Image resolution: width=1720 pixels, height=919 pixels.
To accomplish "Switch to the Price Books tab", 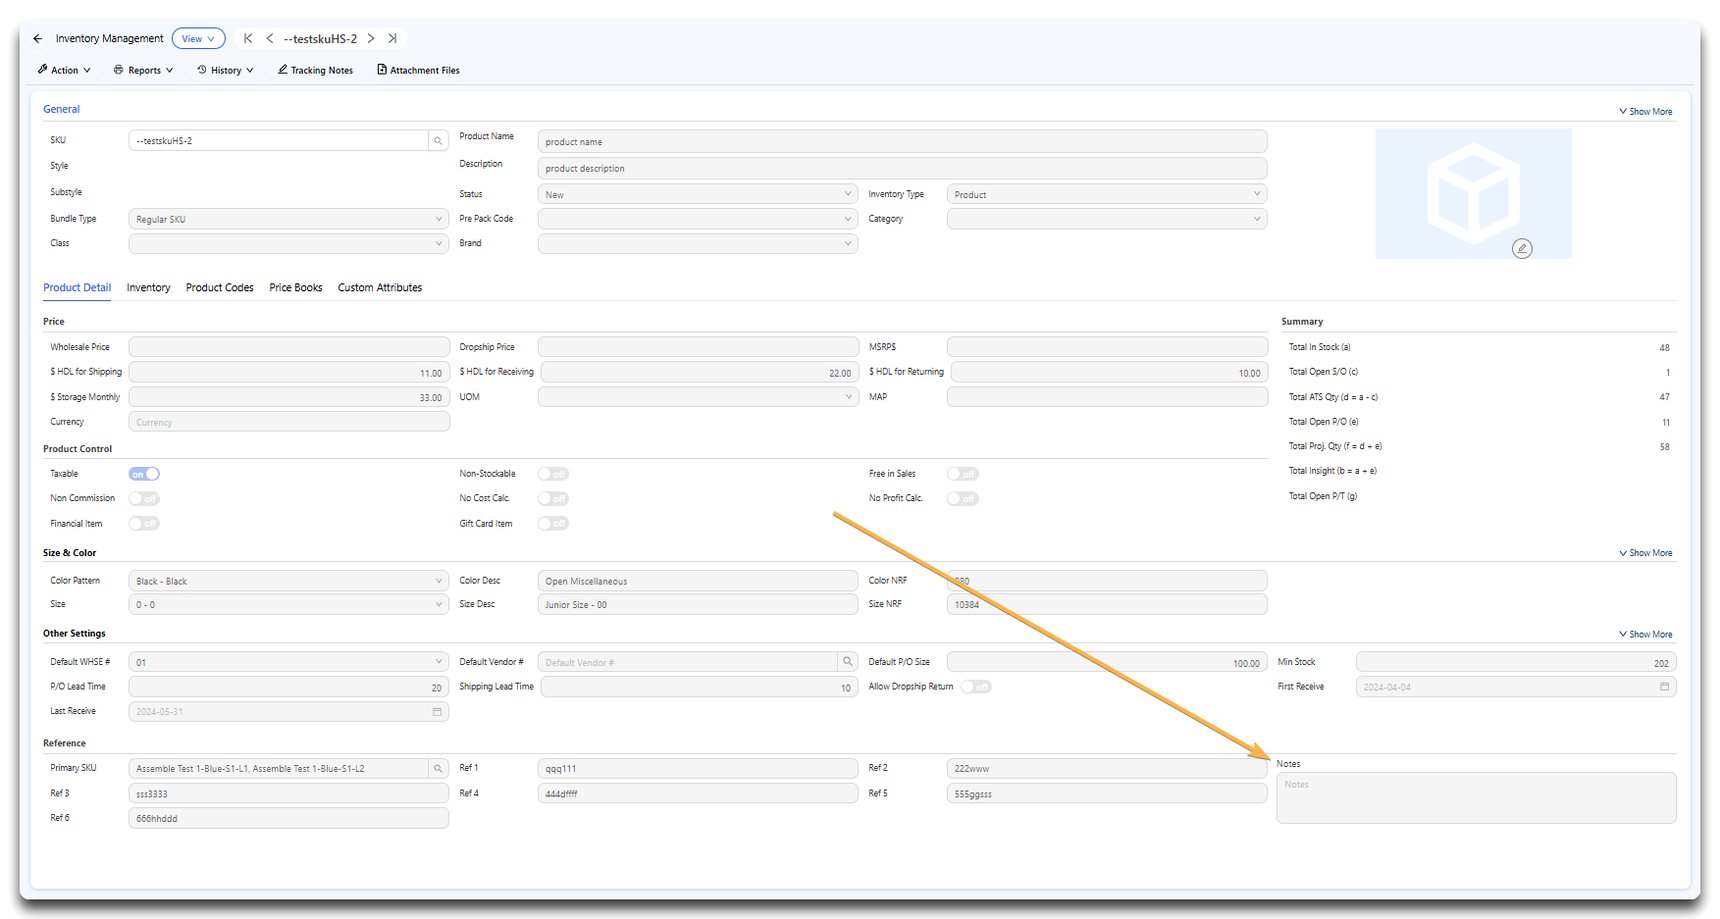I will (295, 287).
